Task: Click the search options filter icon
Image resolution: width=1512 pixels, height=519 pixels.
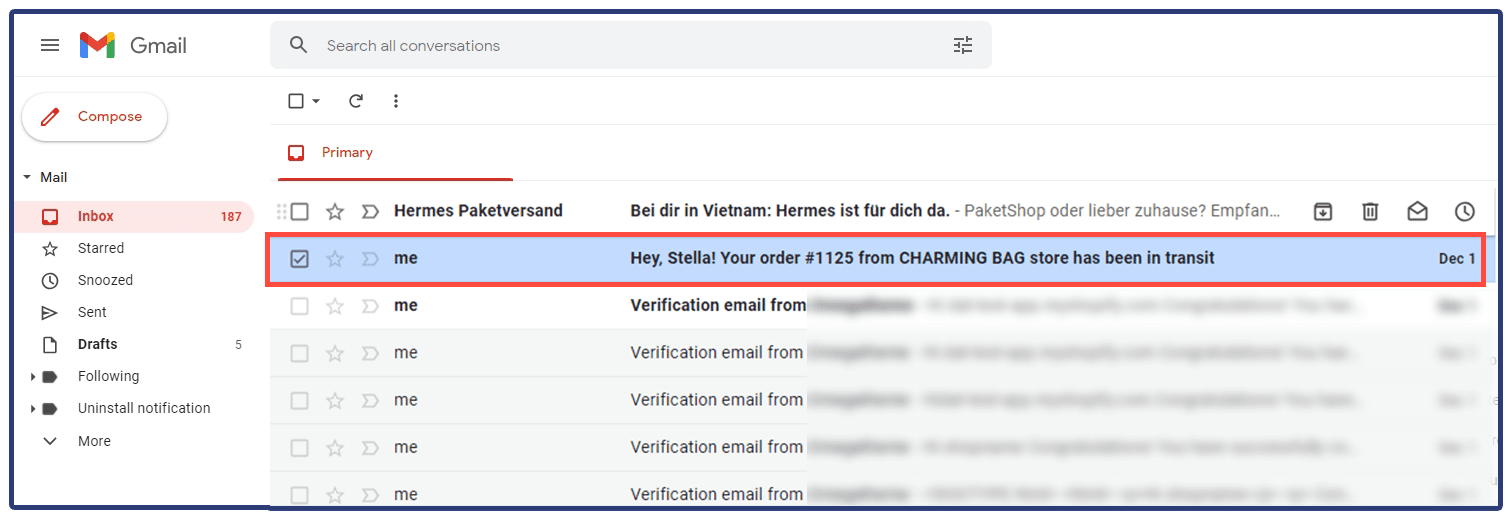Action: [963, 45]
